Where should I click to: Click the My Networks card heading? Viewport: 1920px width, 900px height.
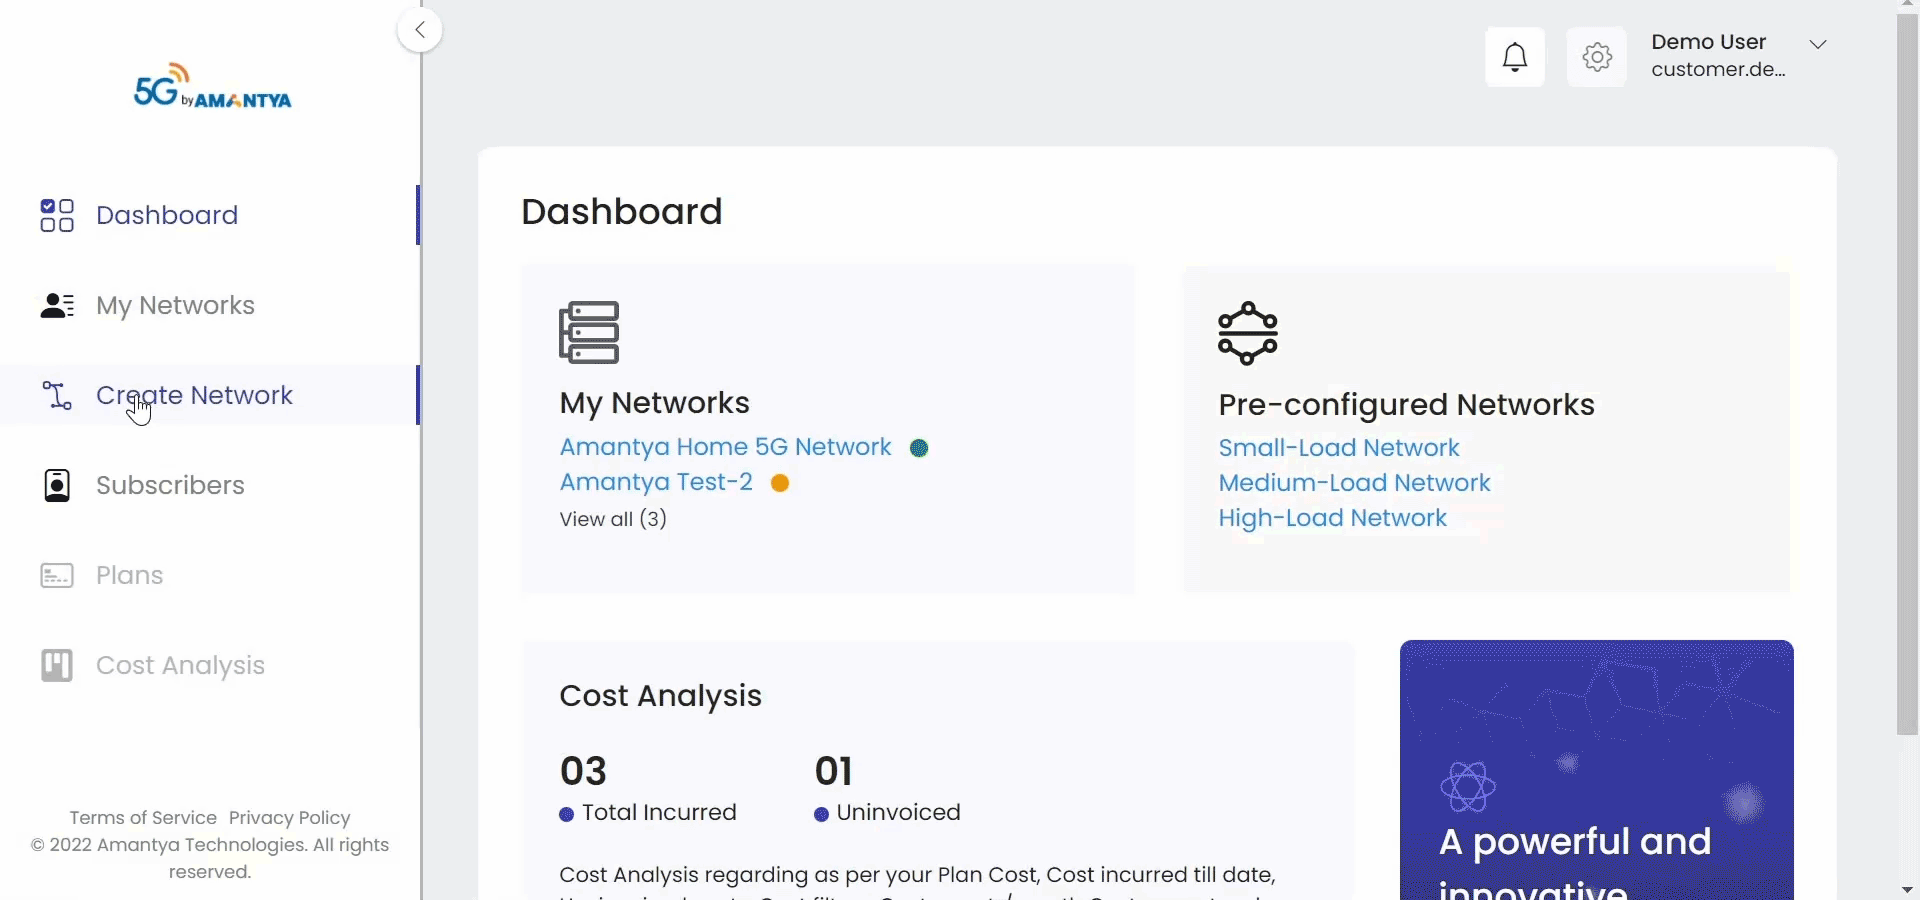pos(655,403)
